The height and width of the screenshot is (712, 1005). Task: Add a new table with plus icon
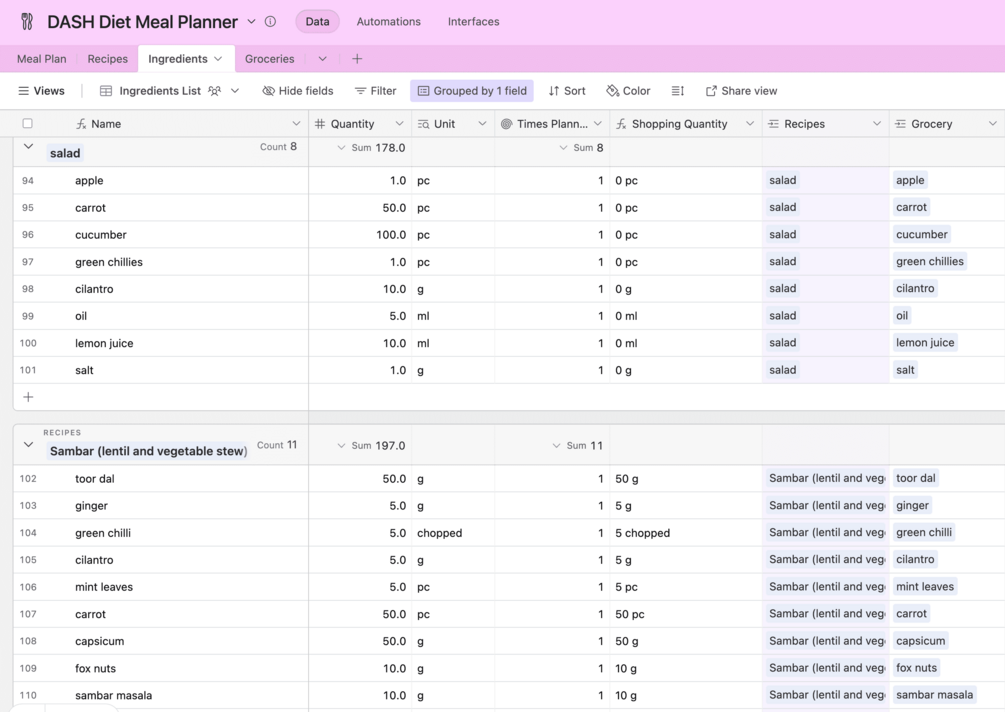357,59
